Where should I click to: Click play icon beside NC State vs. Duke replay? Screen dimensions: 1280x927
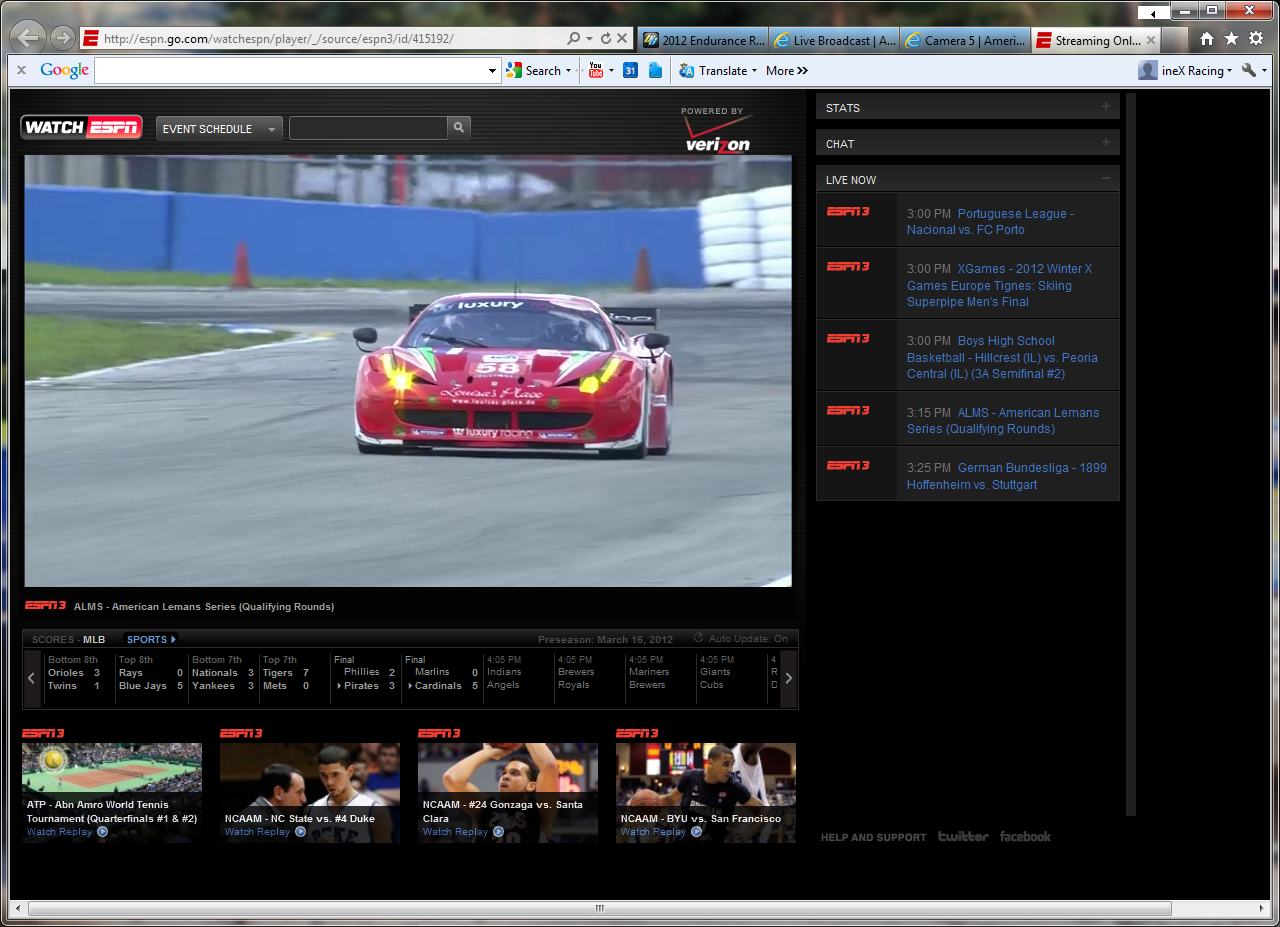(301, 832)
